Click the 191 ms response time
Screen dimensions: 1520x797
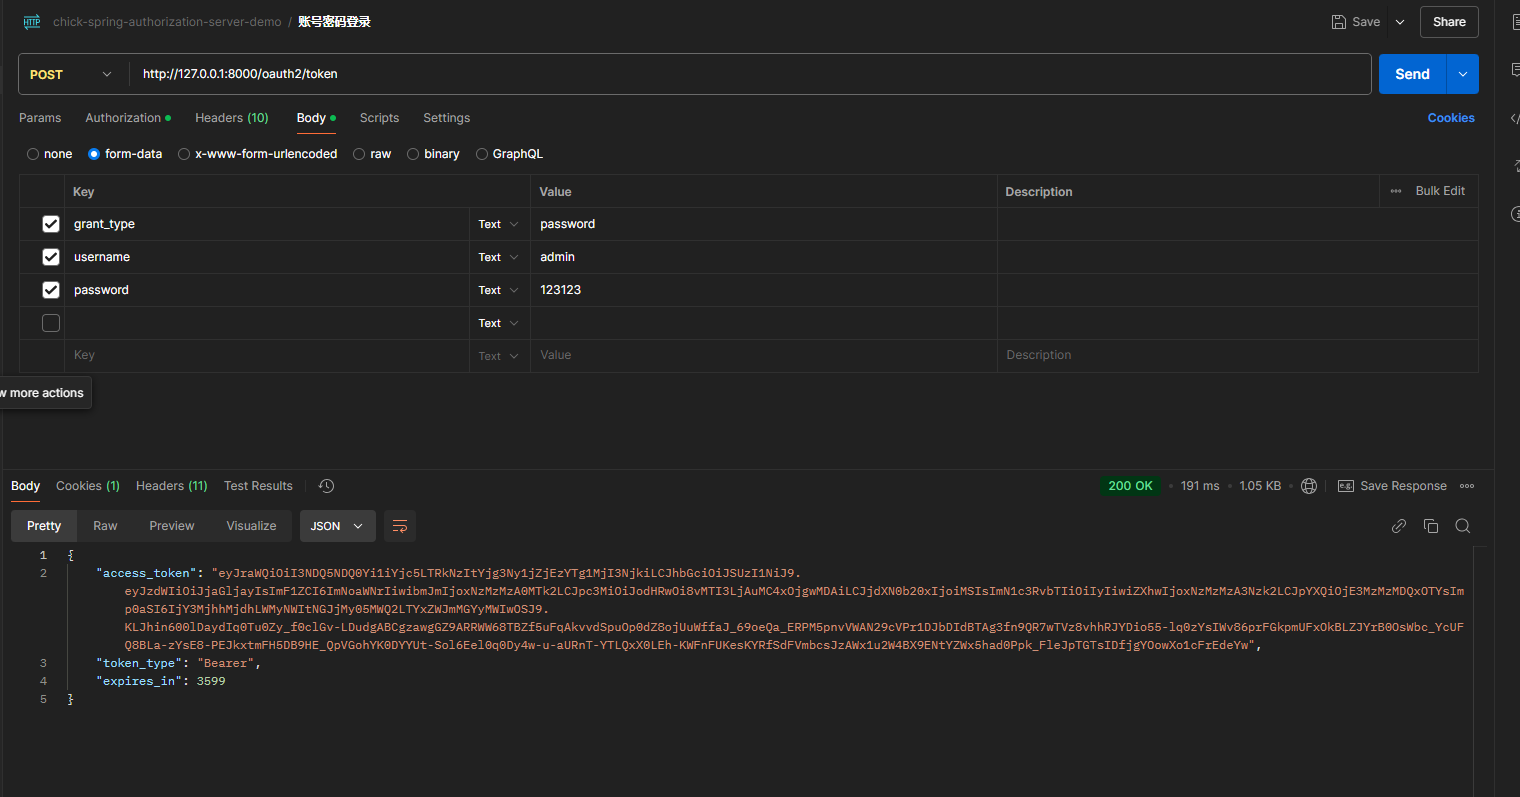tap(1200, 486)
